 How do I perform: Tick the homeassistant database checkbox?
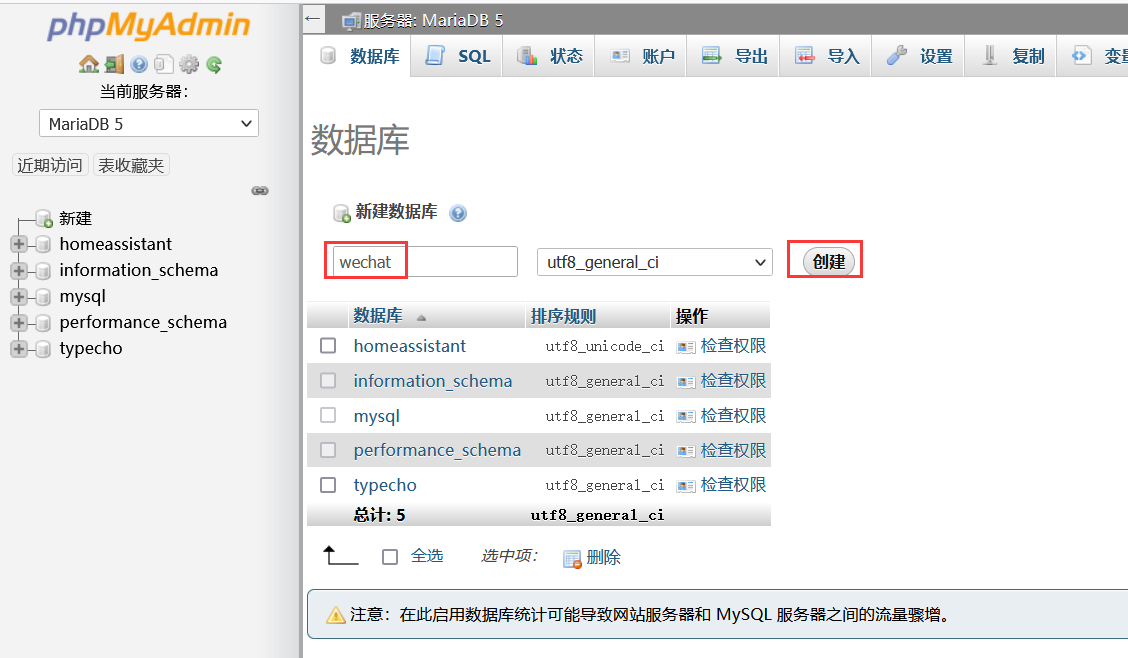[328, 346]
